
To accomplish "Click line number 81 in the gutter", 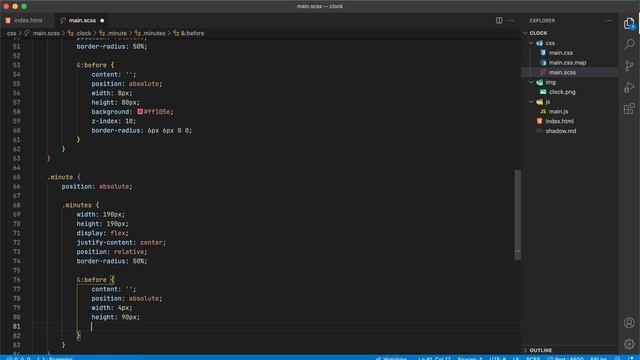I will [16, 327].
